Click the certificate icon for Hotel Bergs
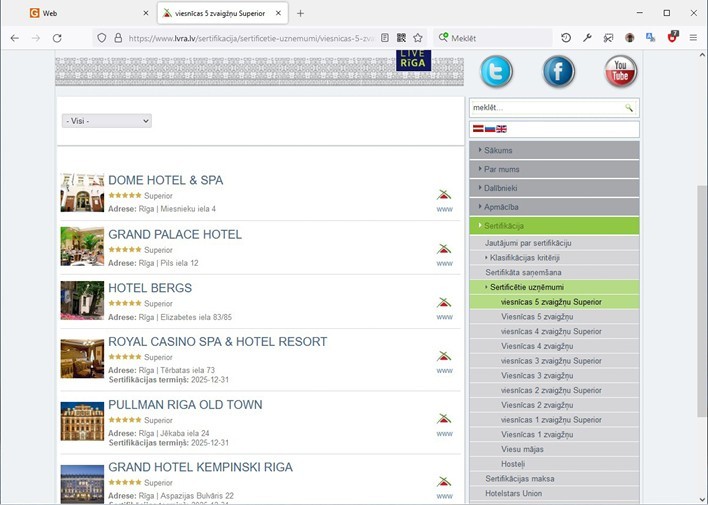 point(444,302)
